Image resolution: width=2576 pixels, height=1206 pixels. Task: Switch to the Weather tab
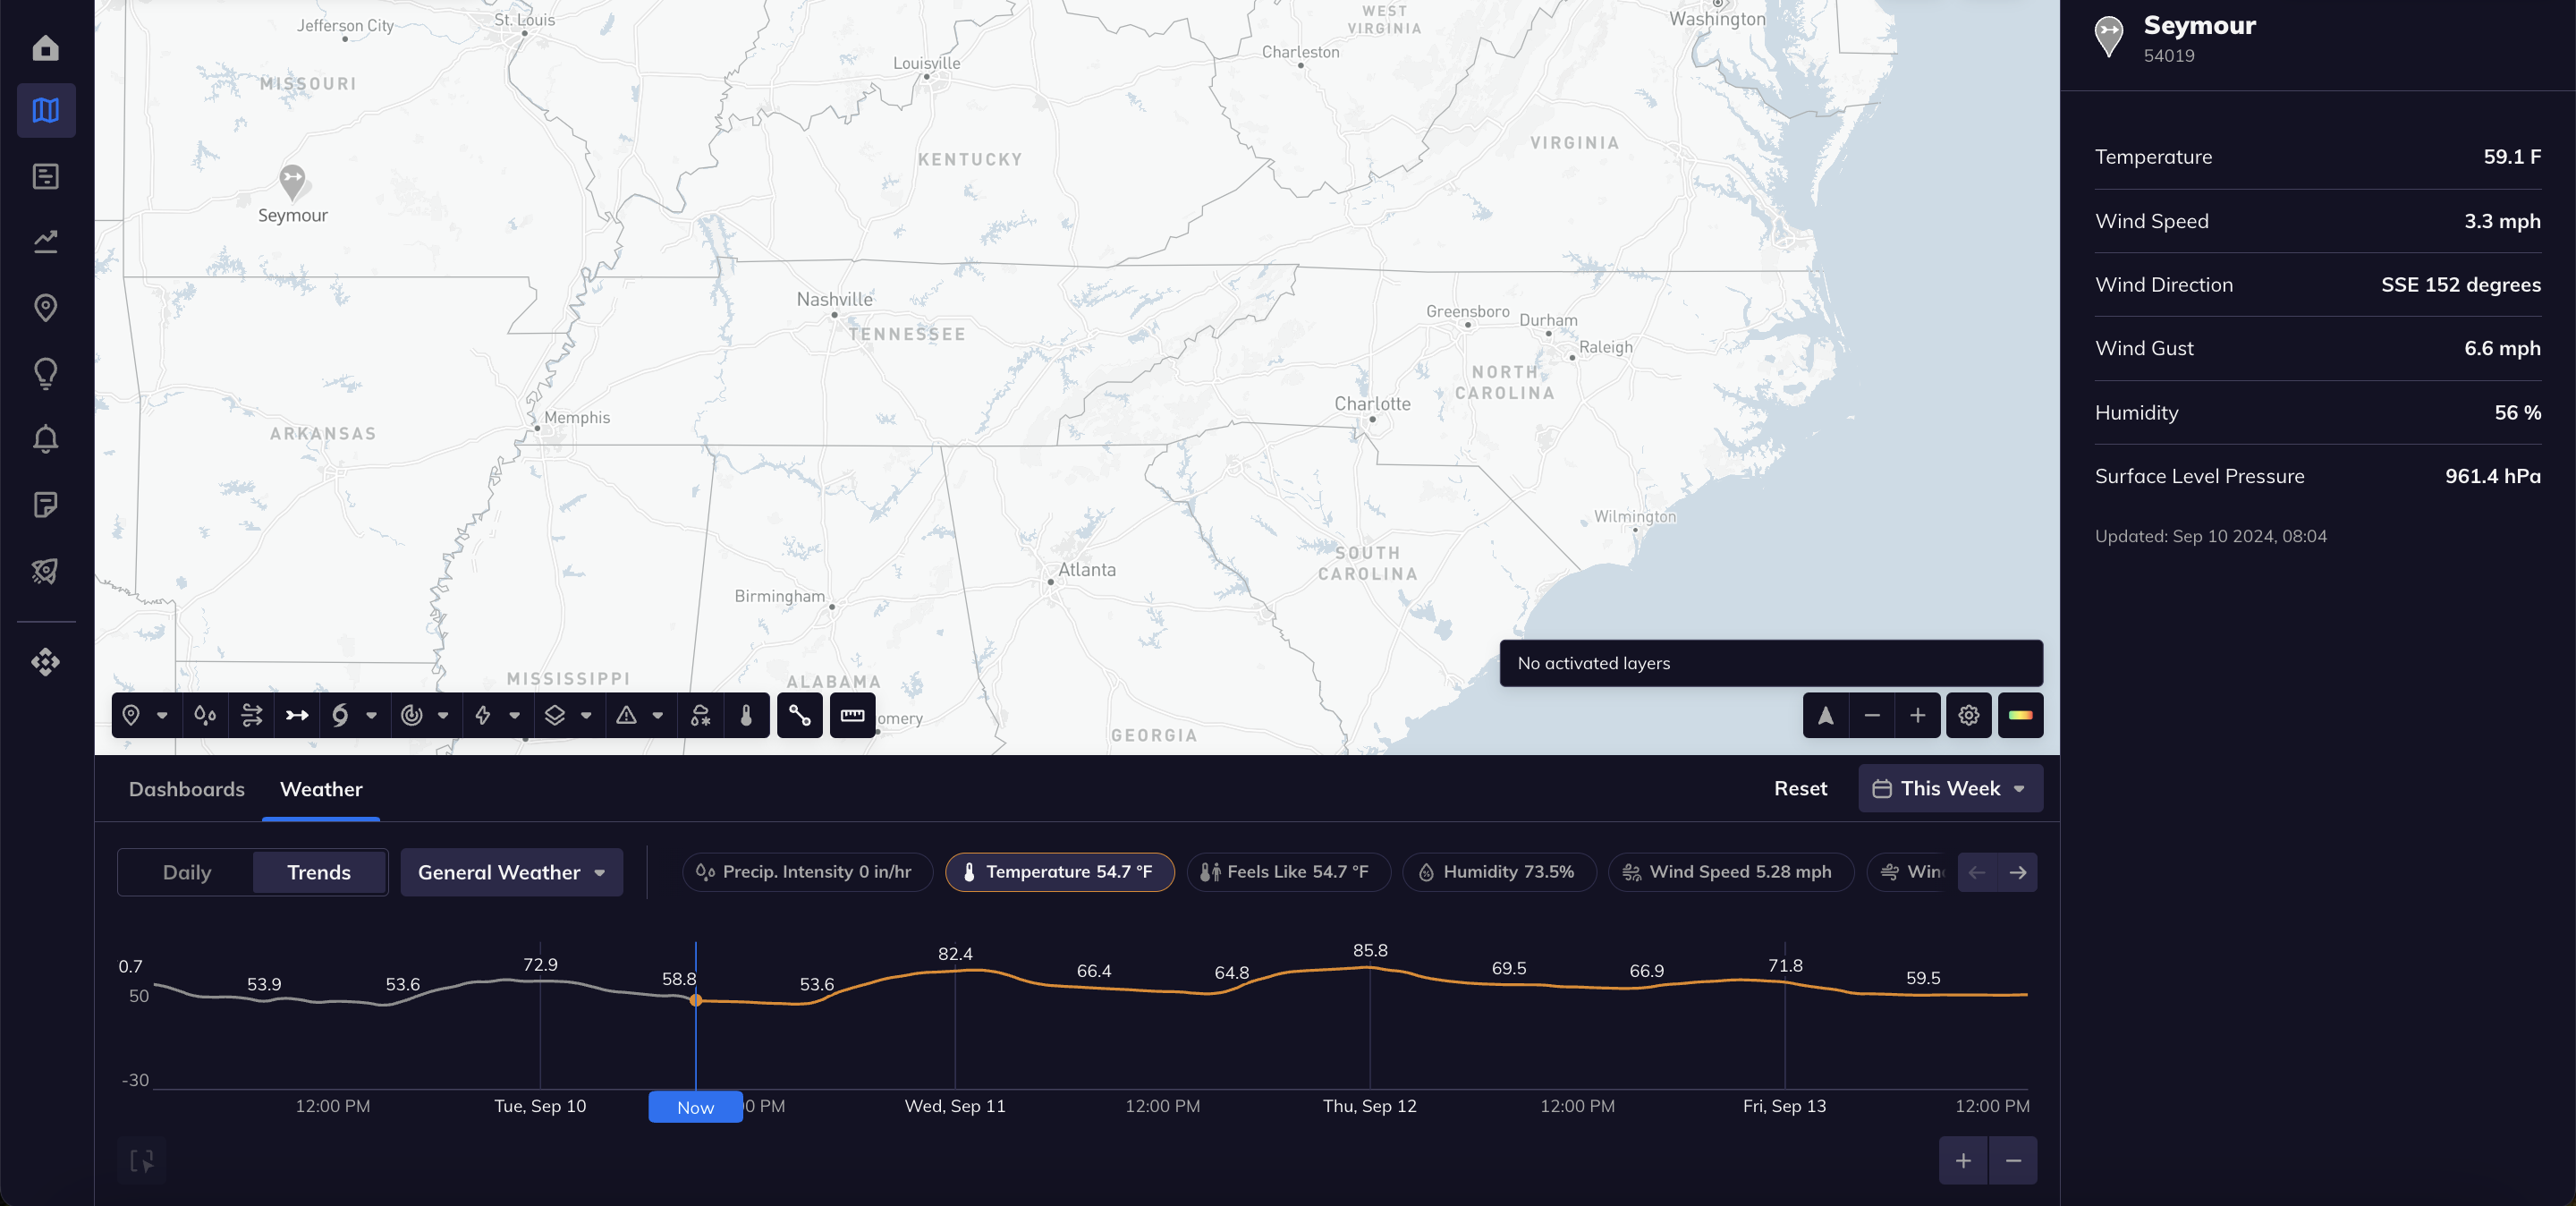(322, 789)
